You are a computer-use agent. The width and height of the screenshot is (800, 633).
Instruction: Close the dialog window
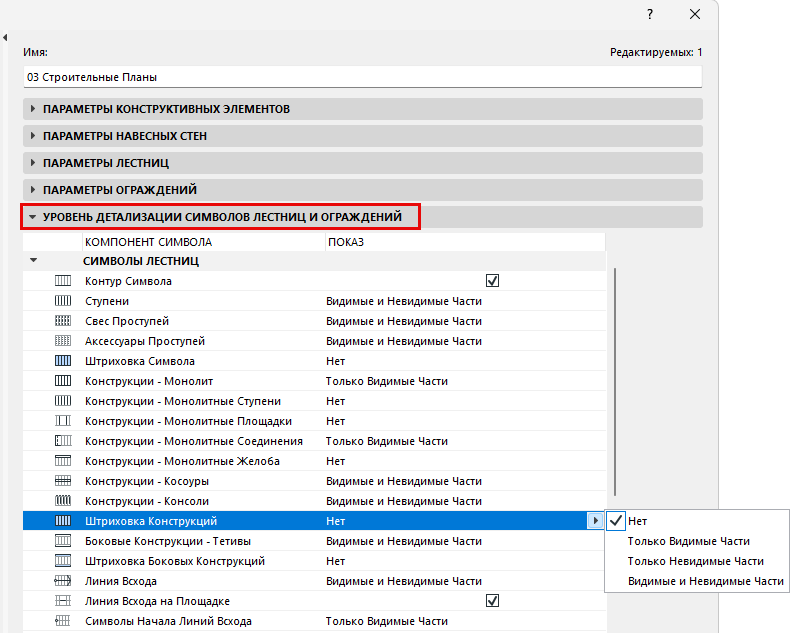(695, 14)
